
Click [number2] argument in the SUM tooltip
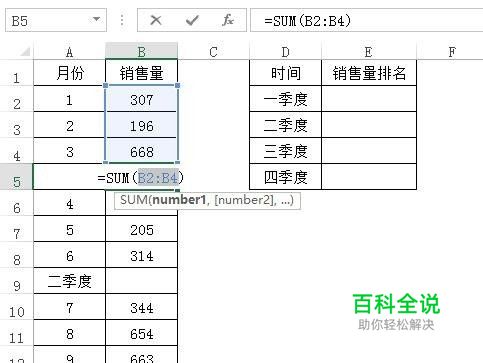click(x=244, y=200)
